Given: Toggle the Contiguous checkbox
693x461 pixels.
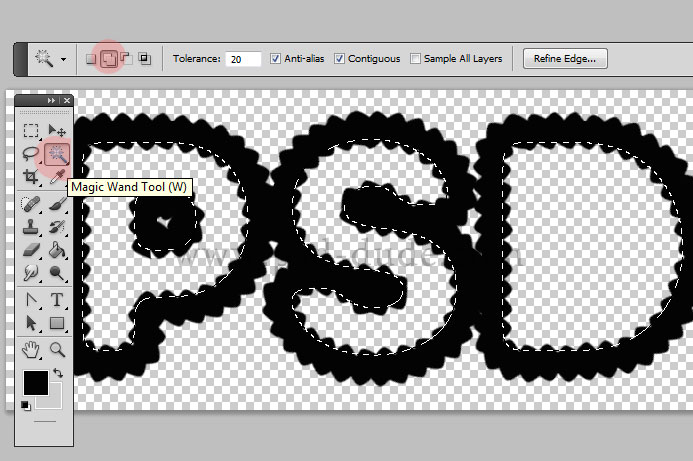Looking at the screenshot, I should click(339, 58).
